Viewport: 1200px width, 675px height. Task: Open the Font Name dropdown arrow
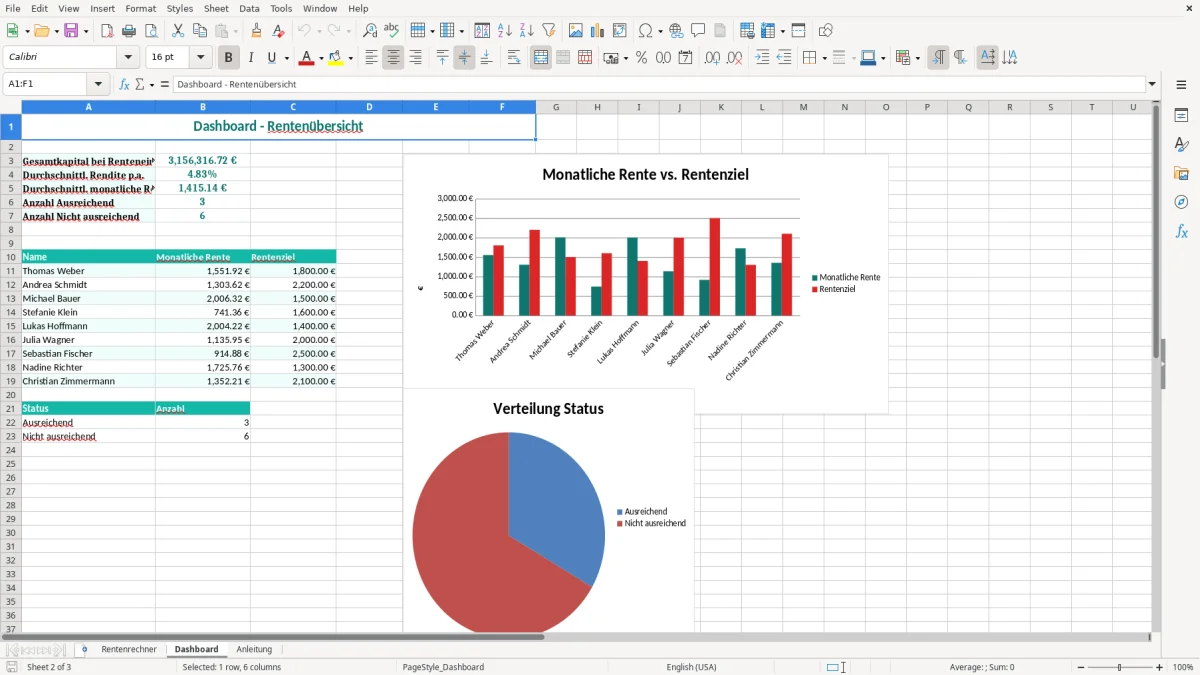pos(128,58)
